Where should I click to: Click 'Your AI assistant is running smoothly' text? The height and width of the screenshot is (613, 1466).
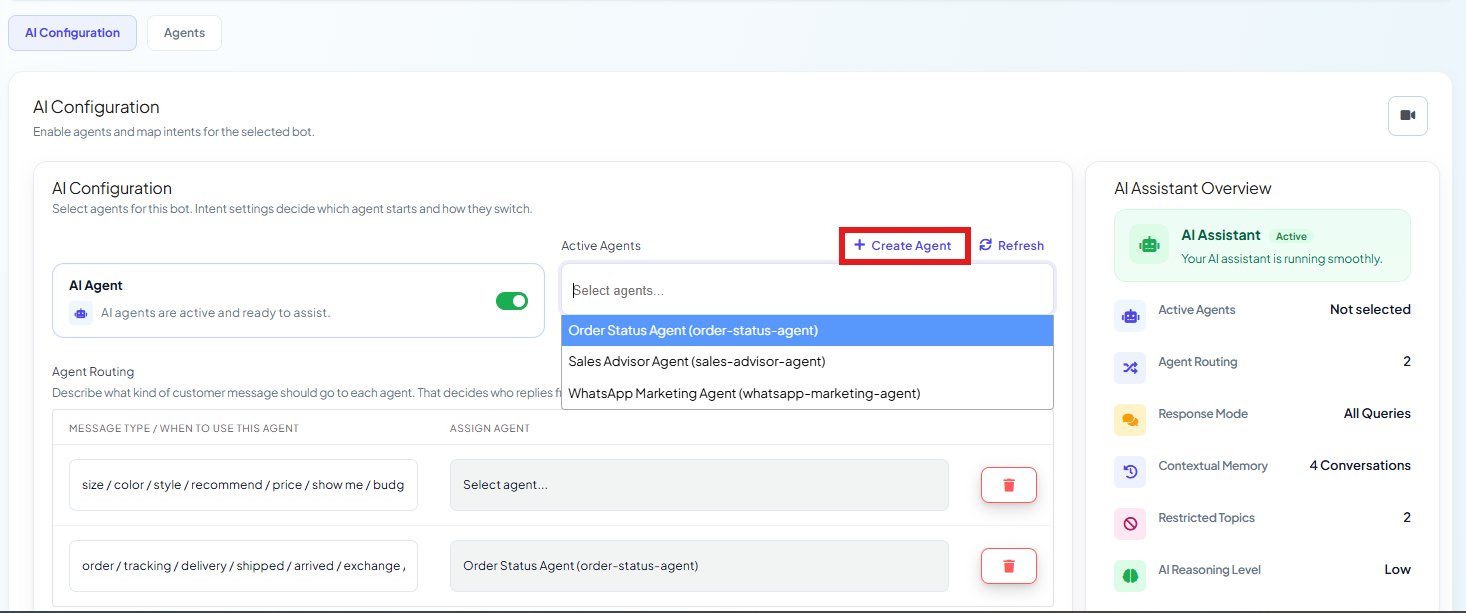(x=1282, y=259)
